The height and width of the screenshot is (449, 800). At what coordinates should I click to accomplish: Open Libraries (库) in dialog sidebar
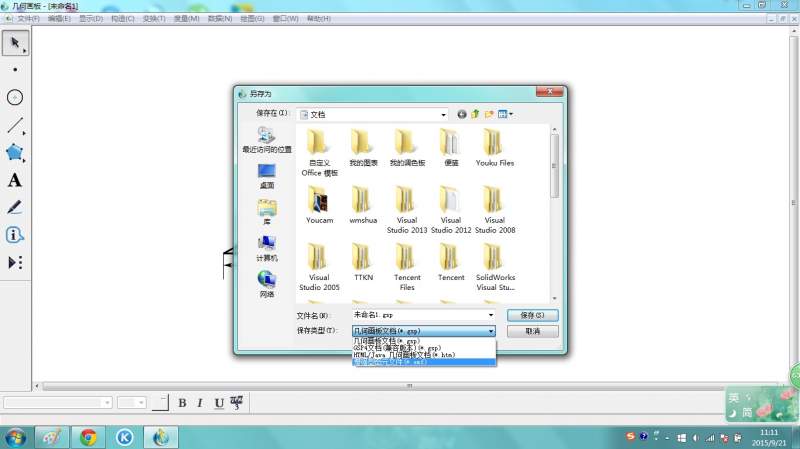[x=267, y=212]
